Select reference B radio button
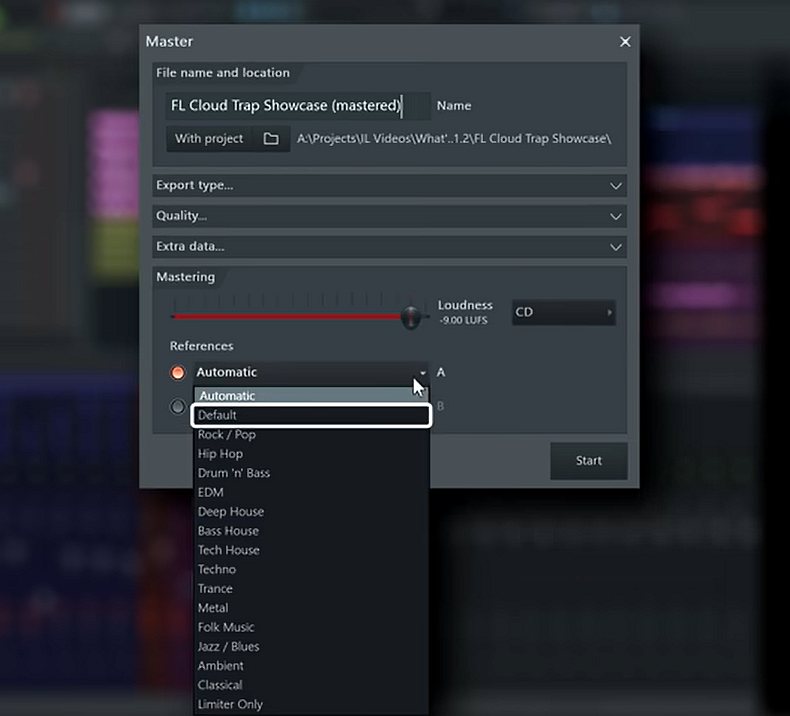This screenshot has width=790, height=716. [177, 406]
